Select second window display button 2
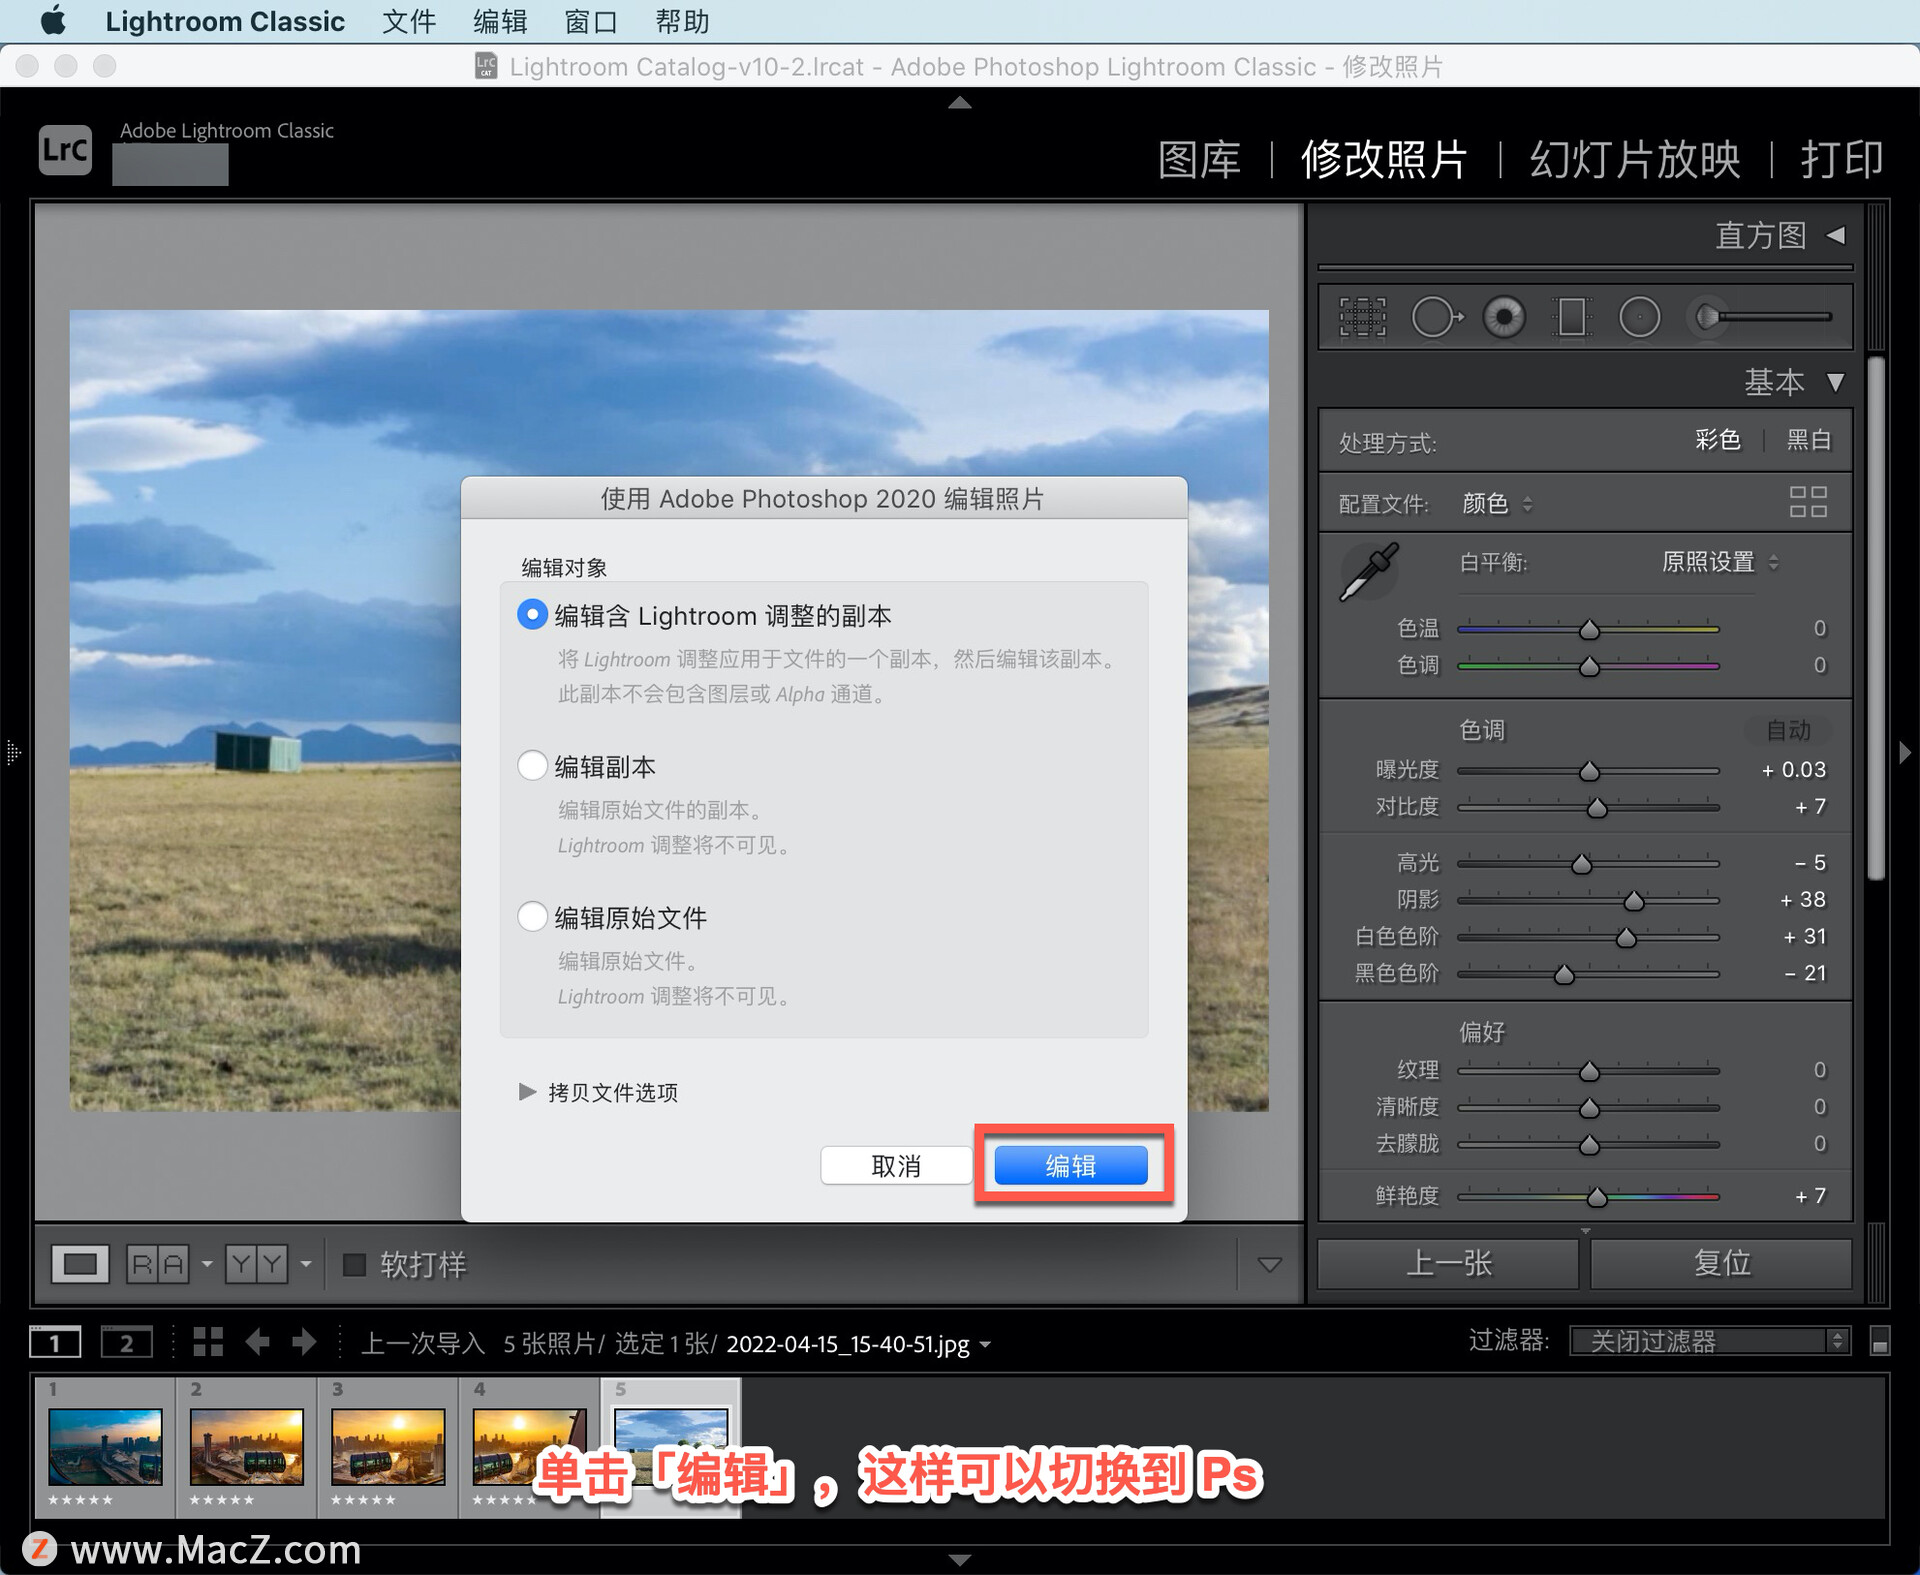The height and width of the screenshot is (1575, 1920). 127,1341
